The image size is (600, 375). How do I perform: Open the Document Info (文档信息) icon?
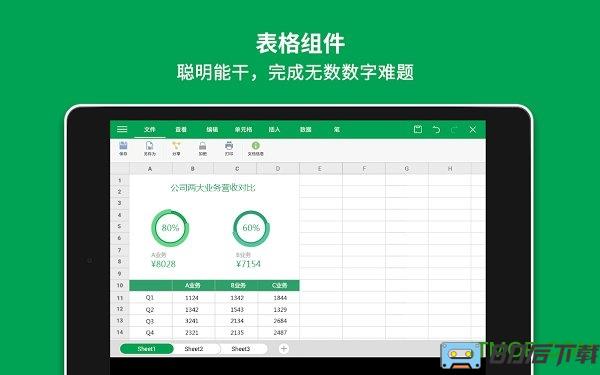tap(255, 148)
